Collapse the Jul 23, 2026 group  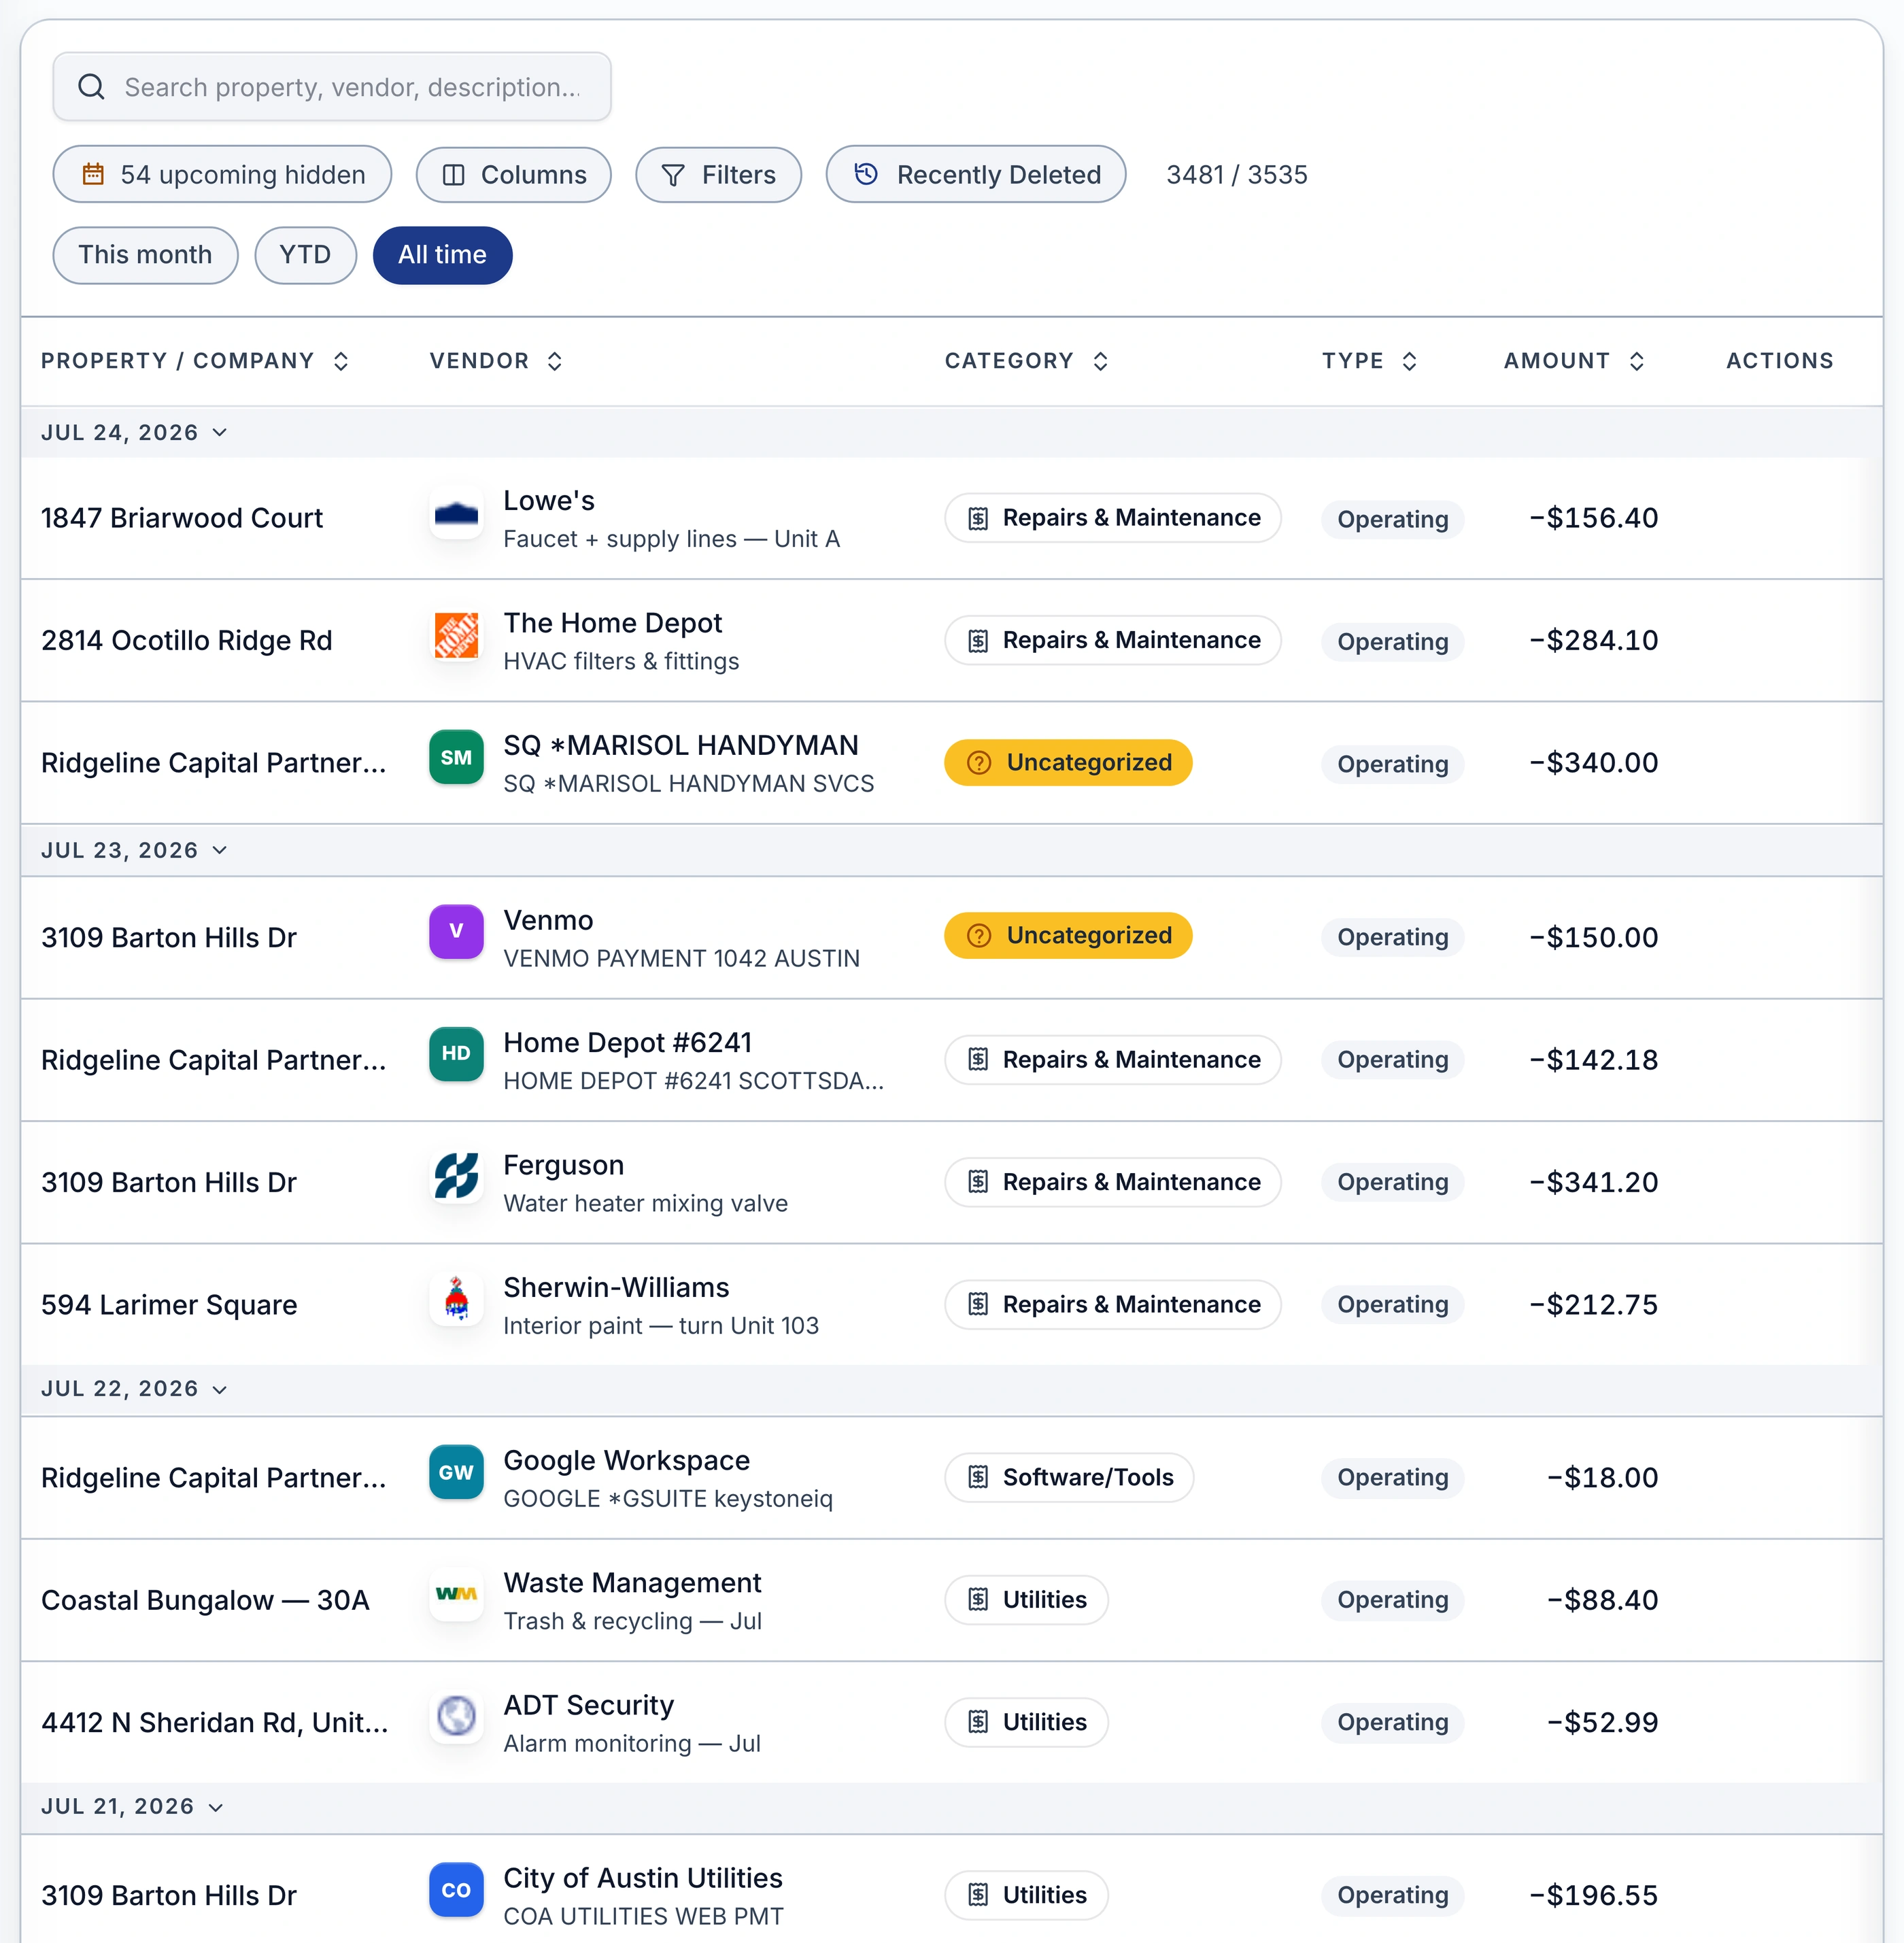[x=135, y=851]
